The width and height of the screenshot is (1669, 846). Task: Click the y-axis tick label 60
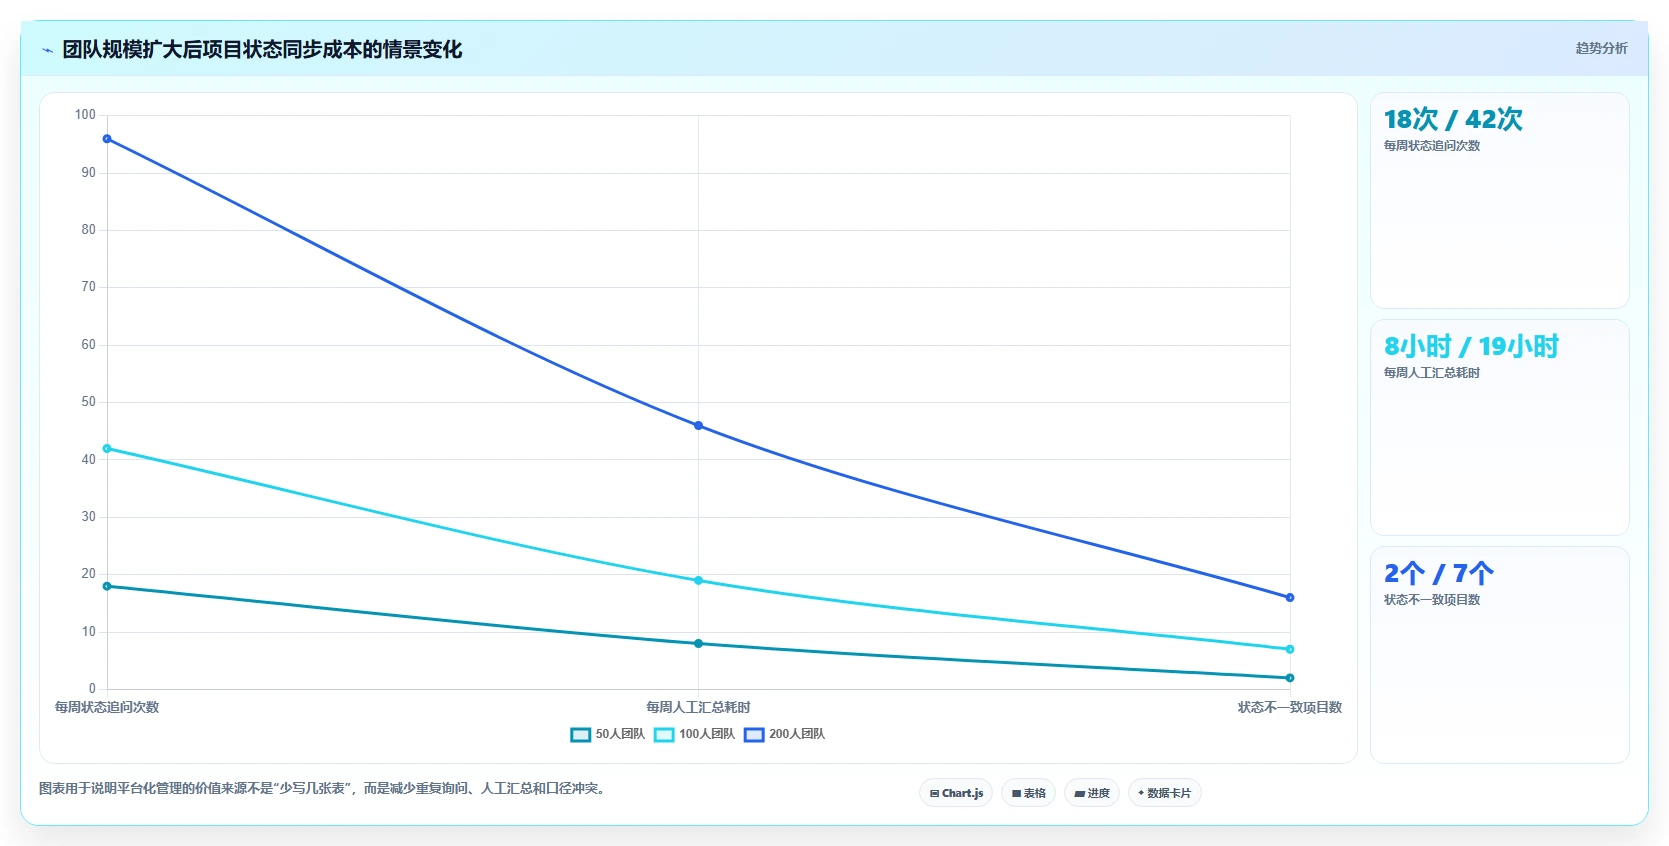click(89, 345)
